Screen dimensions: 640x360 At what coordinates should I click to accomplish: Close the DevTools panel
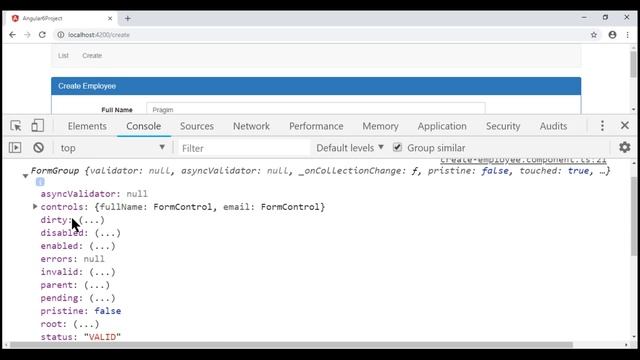tap(624, 125)
